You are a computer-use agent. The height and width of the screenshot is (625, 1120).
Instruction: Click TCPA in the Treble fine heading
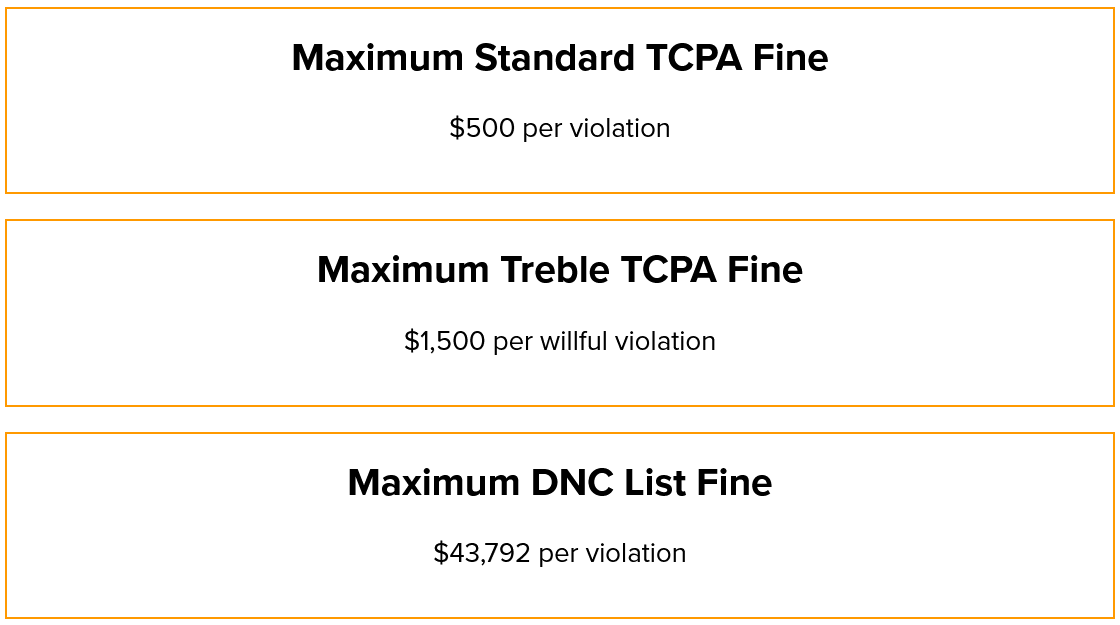tap(669, 270)
